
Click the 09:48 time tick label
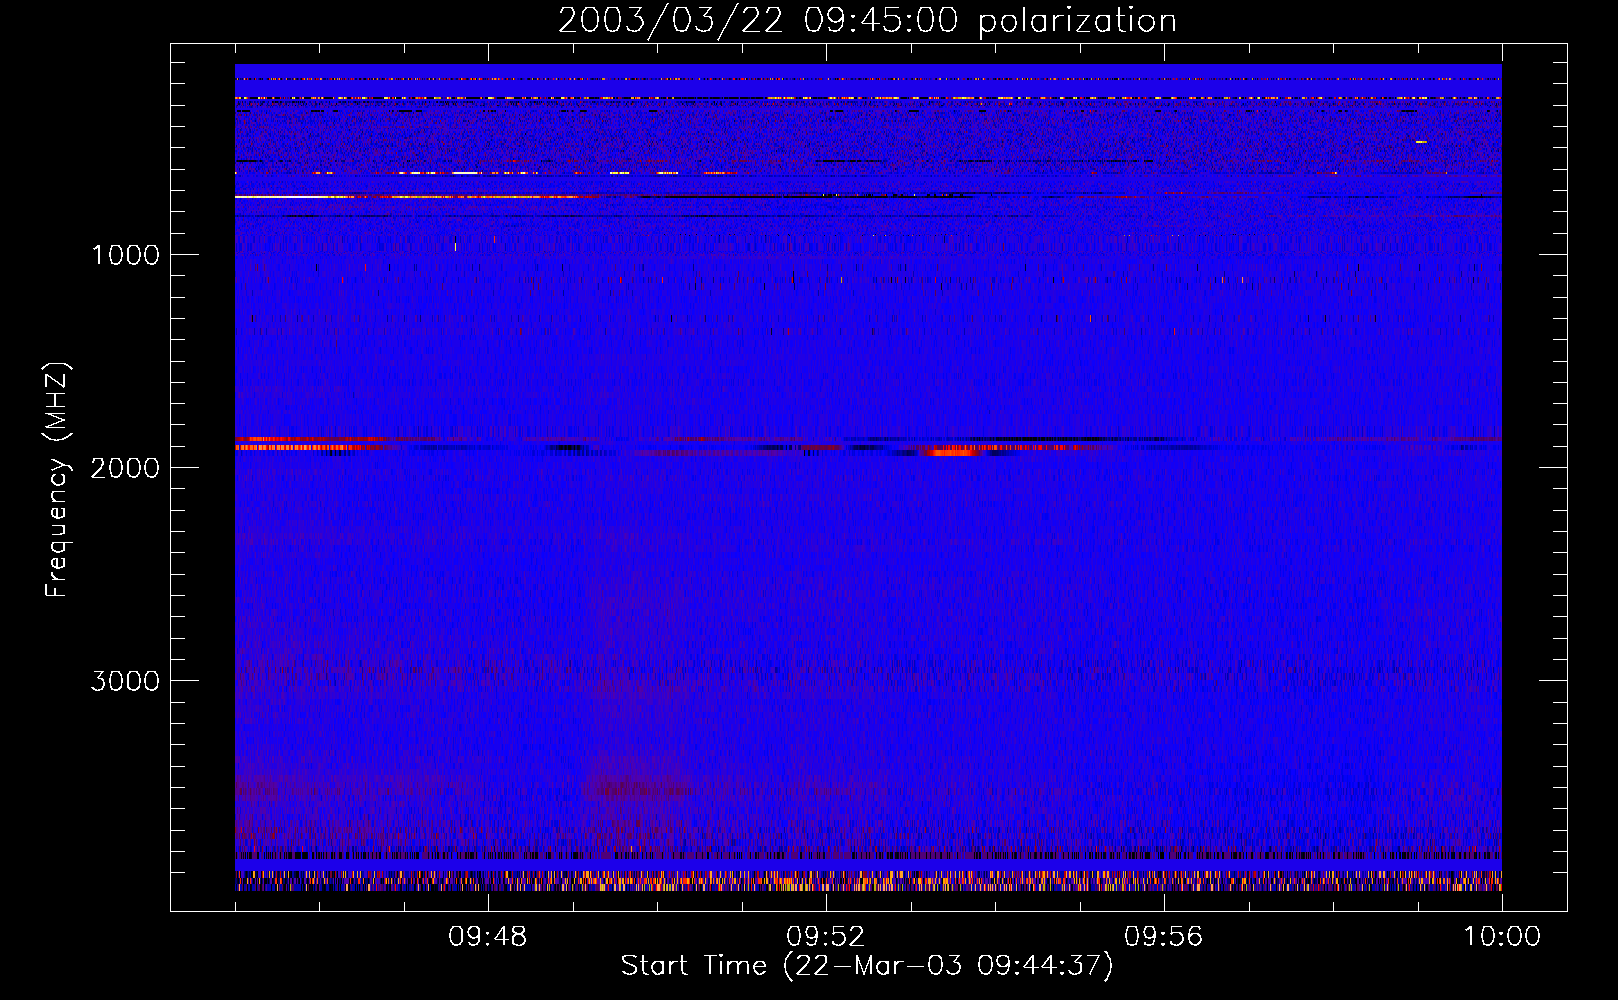(487, 937)
